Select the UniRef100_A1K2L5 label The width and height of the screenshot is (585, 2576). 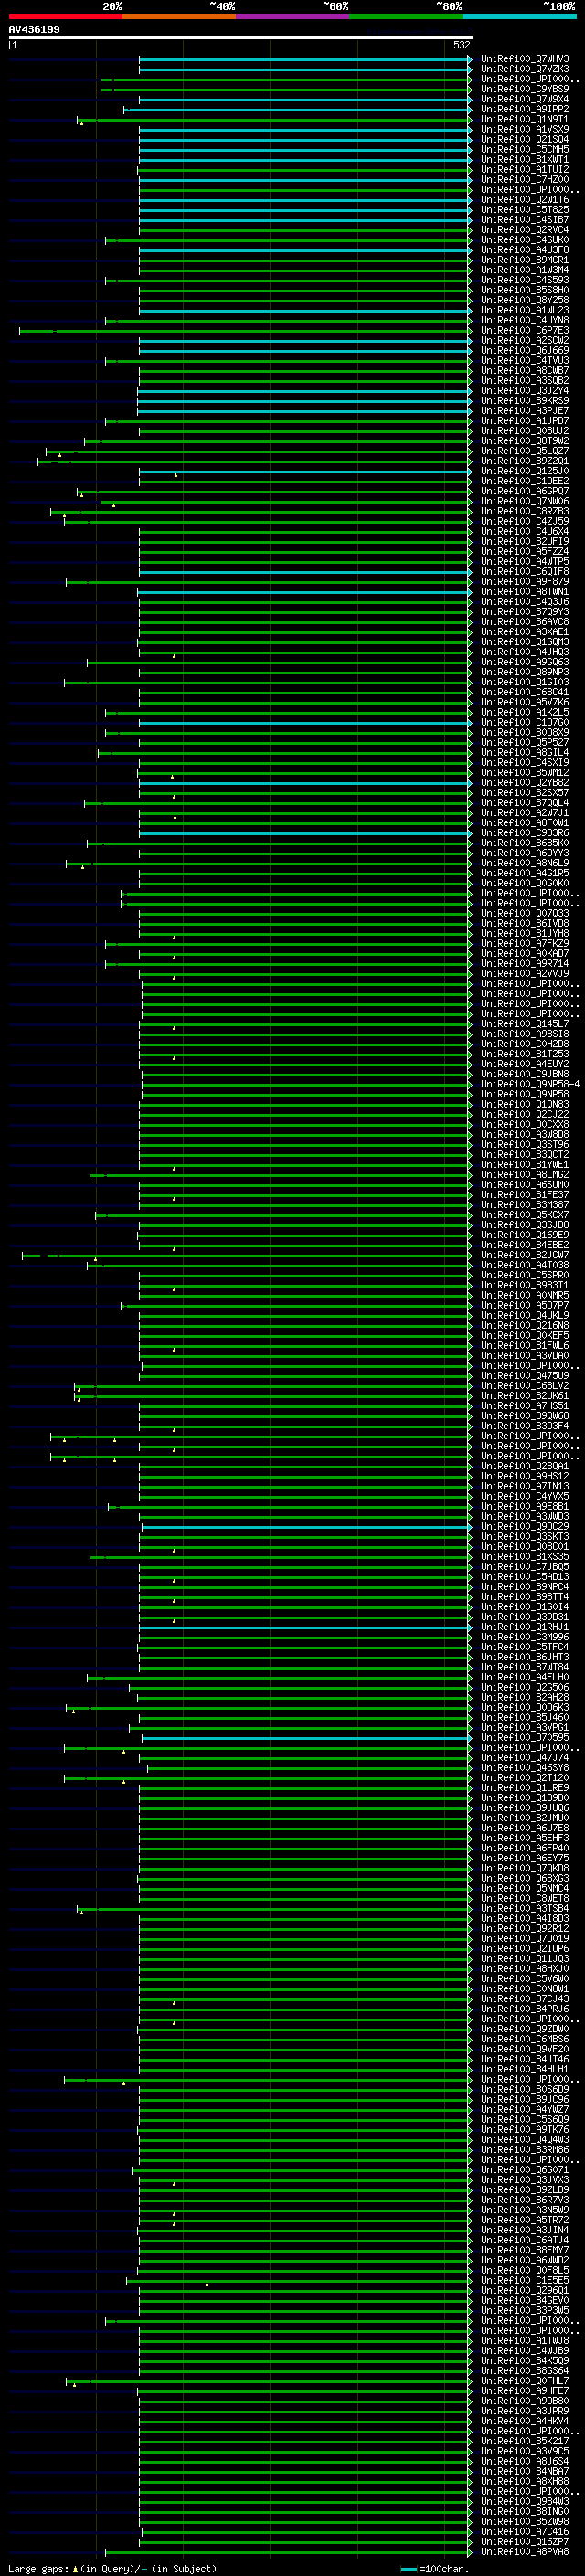coord(525,712)
